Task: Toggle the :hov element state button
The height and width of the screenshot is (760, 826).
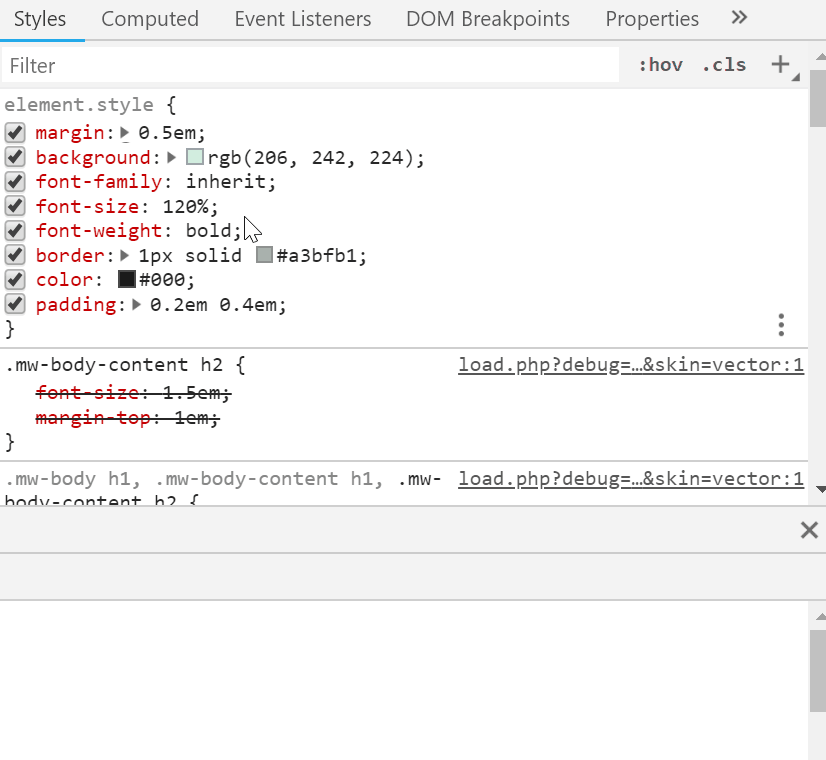Action: pos(660,65)
